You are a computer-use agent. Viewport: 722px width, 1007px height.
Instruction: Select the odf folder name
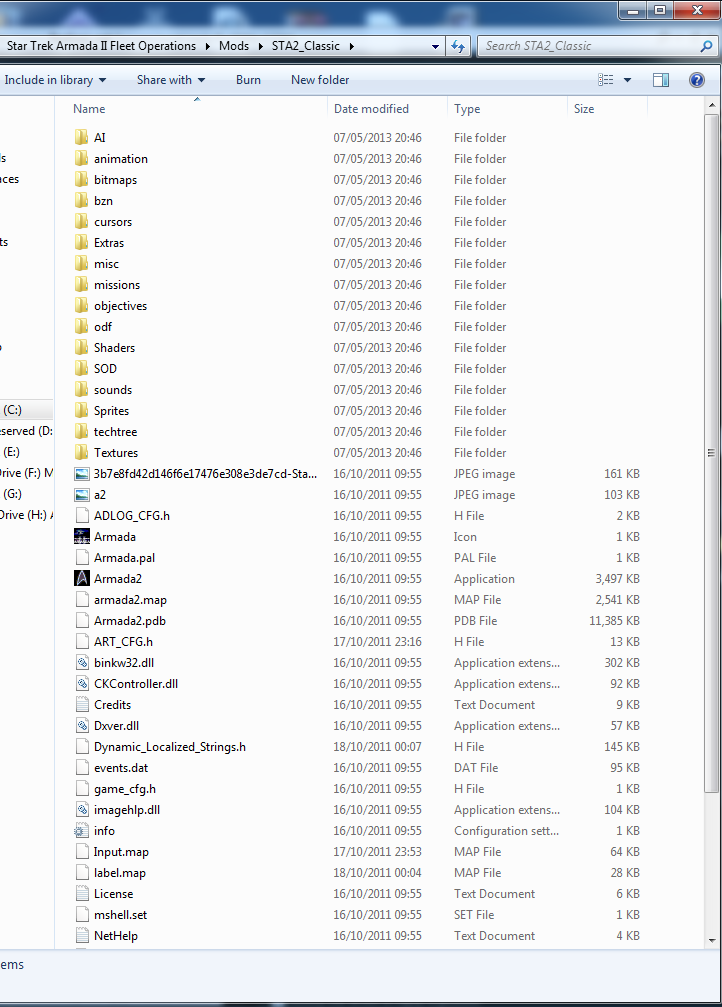click(103, 326)
